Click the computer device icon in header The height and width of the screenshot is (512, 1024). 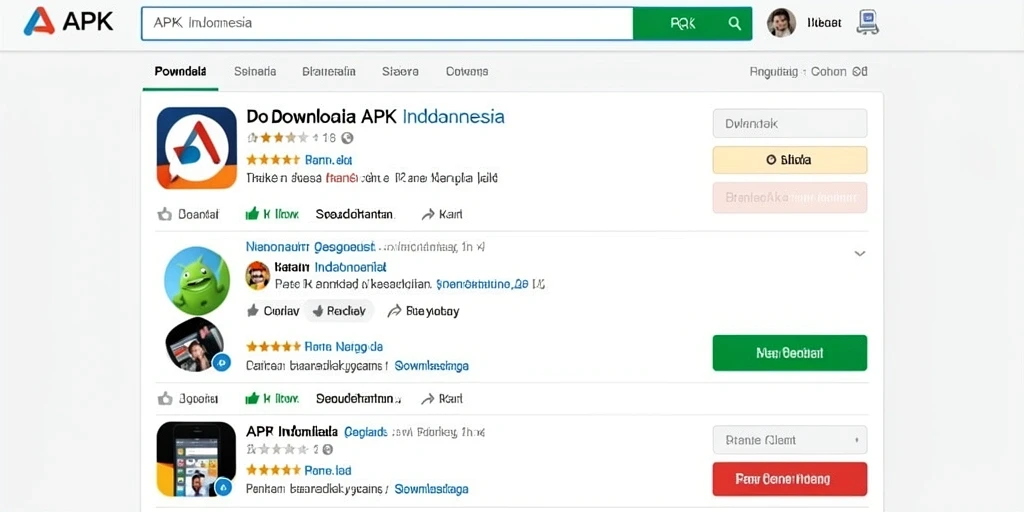867,22
